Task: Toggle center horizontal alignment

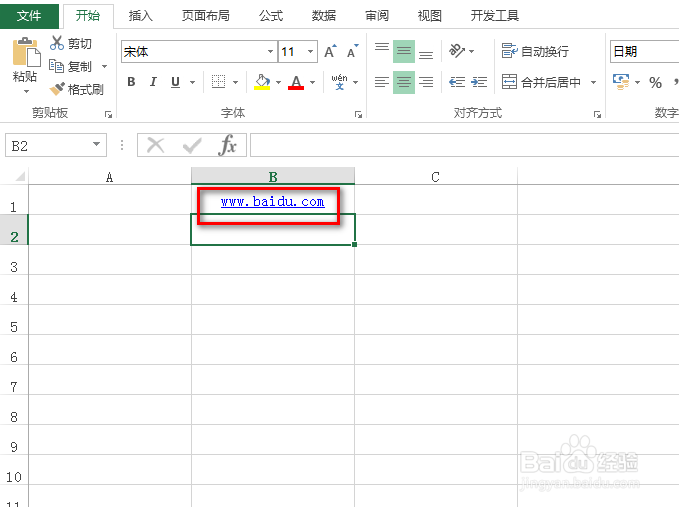Action: click(x=404, y=82)
